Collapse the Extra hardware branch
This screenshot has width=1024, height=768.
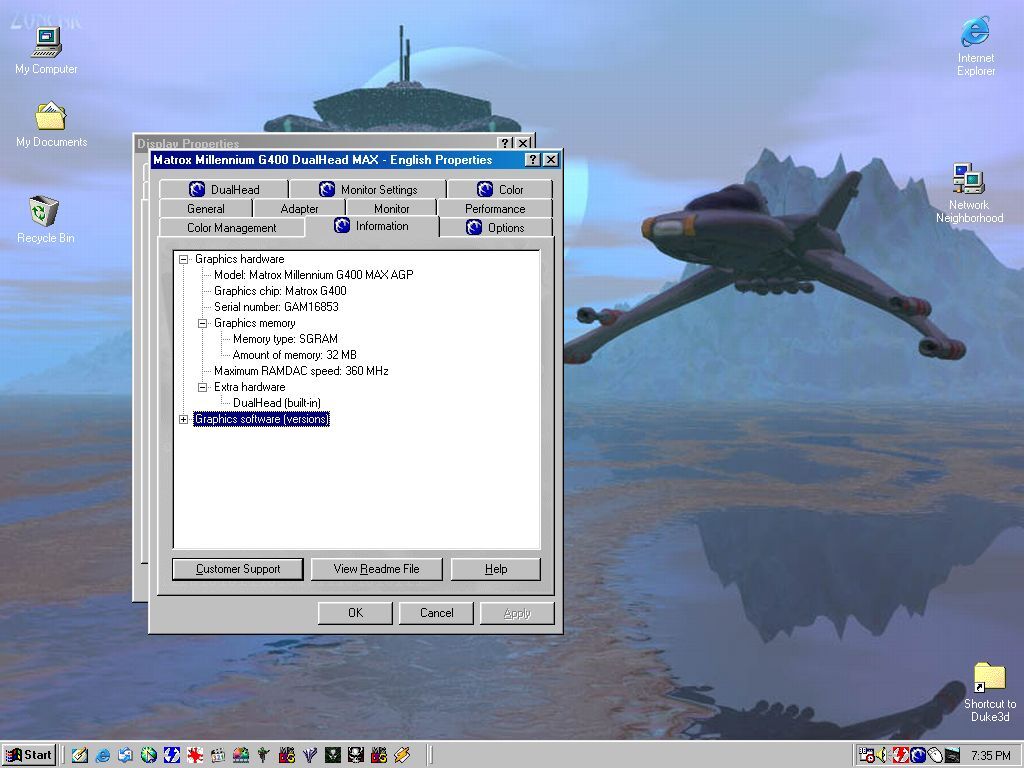pos(202,387)
